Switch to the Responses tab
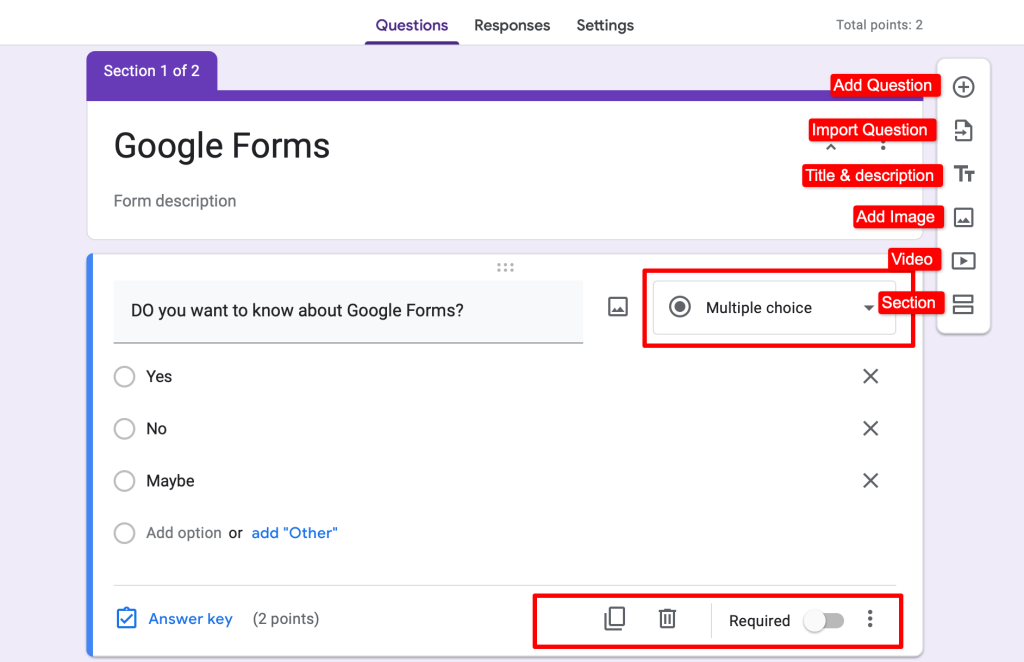The width and height of the screenshot is (1024, 662). point(512,25)
